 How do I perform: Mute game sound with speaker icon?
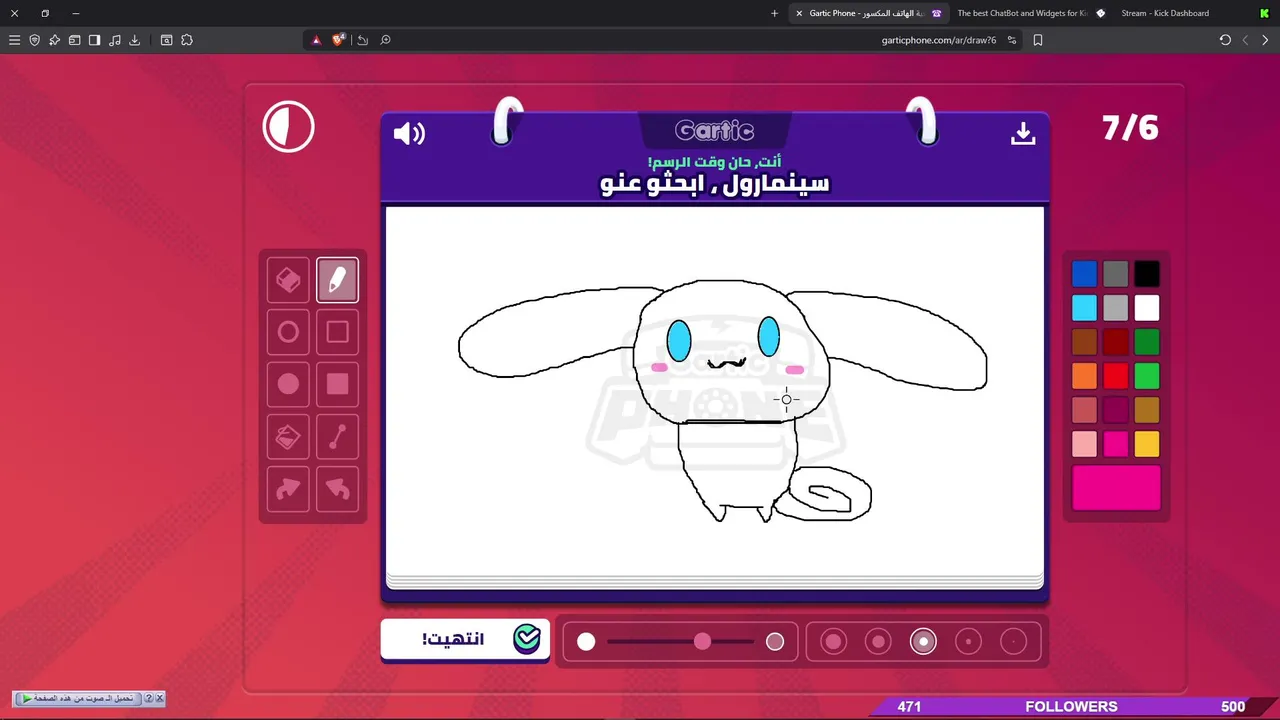[x=409, y=133]
